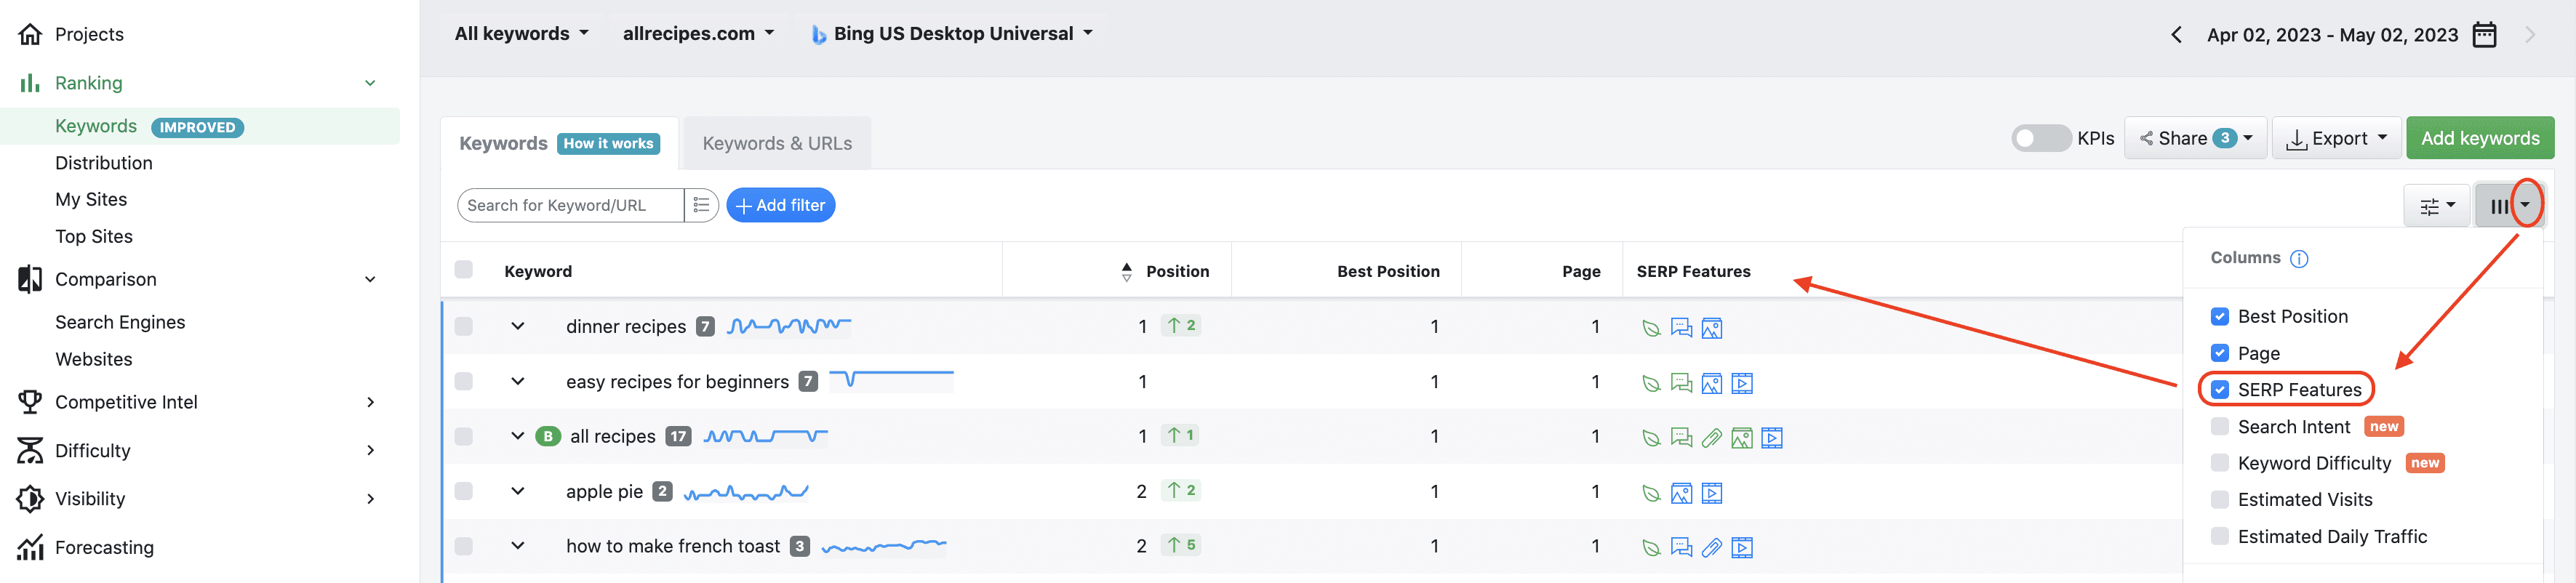Viewport: 2576px width, 583px height.
Task: Enable the Keyword Difficulty column
Action: coord(2219,463)
